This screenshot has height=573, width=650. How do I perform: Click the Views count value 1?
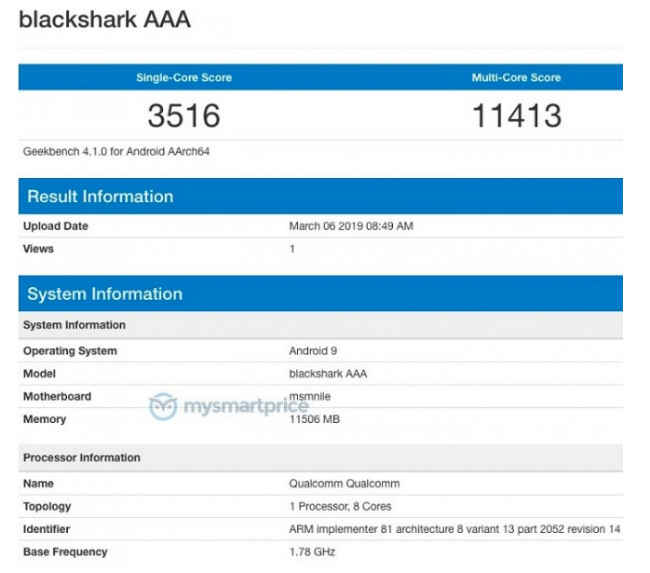point(292,249)
